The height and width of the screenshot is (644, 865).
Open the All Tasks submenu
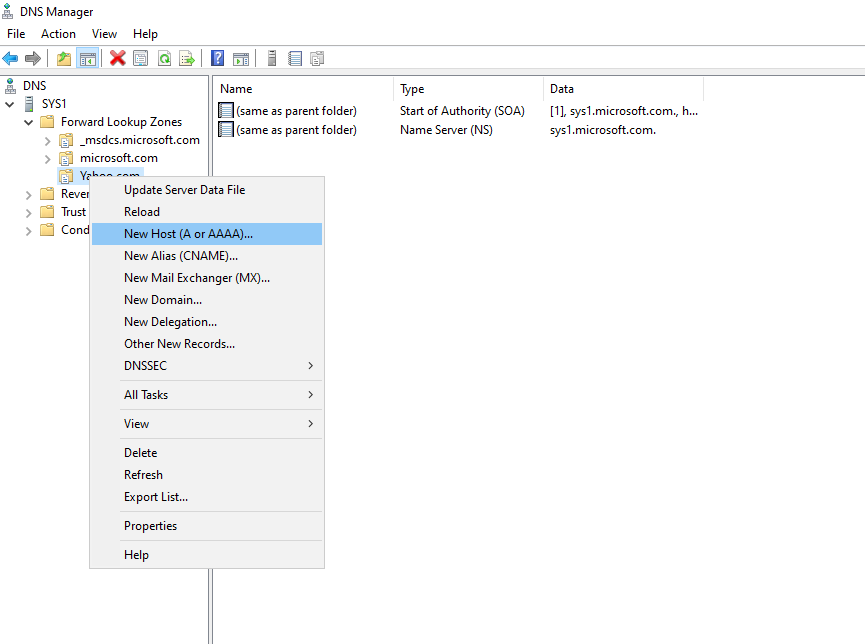[x=207, y=395]
